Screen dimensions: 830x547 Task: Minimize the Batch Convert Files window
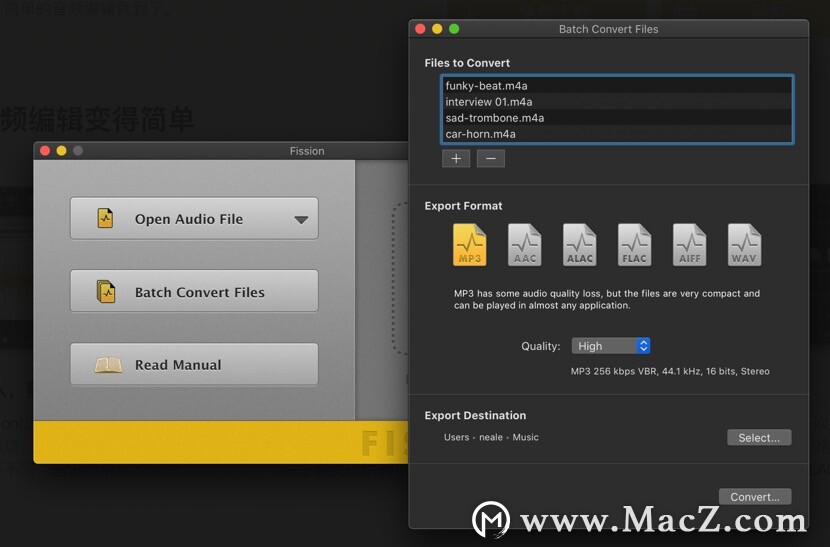click(x=437, y=29)
